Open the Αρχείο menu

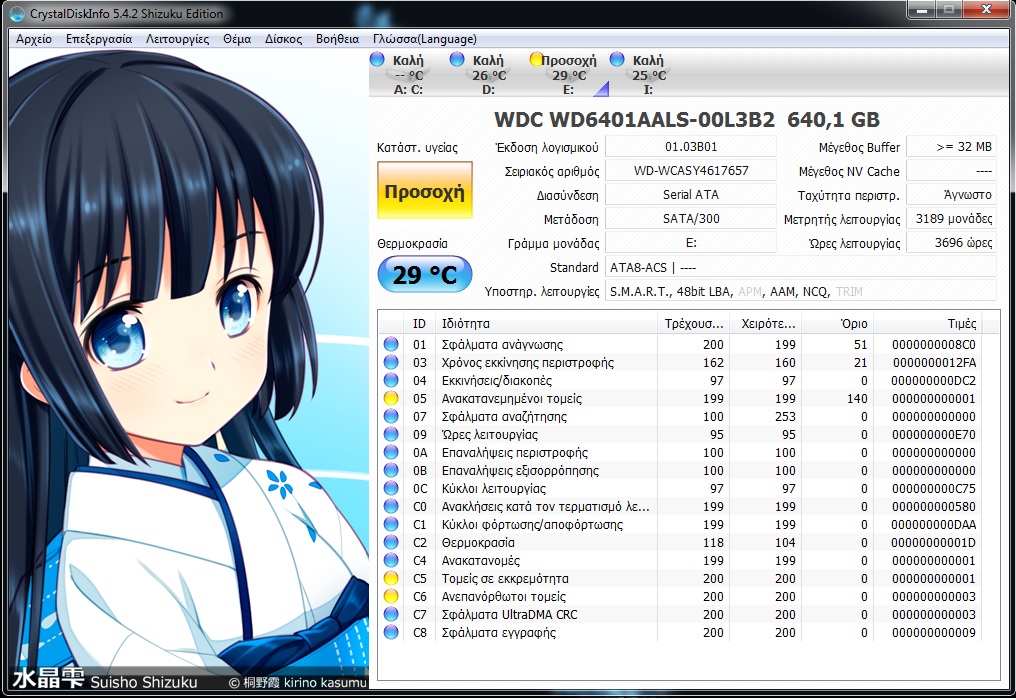tap(34, 39)
